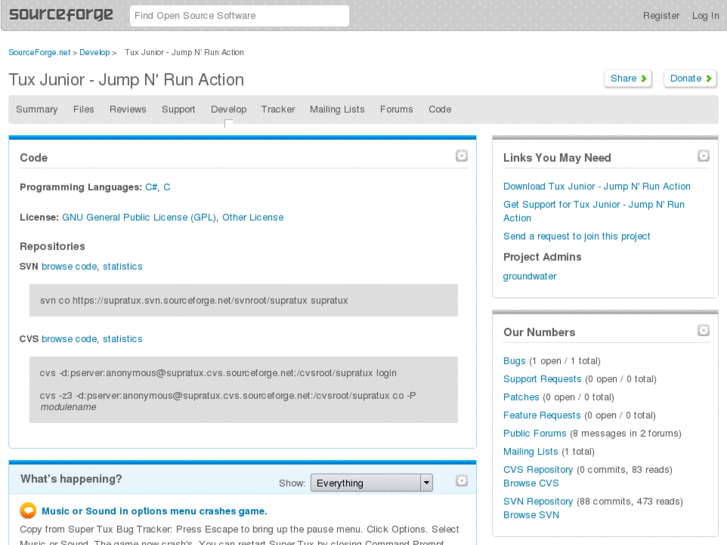
Task: Click the Repositories heading
Action: click(x=52, y=246)
